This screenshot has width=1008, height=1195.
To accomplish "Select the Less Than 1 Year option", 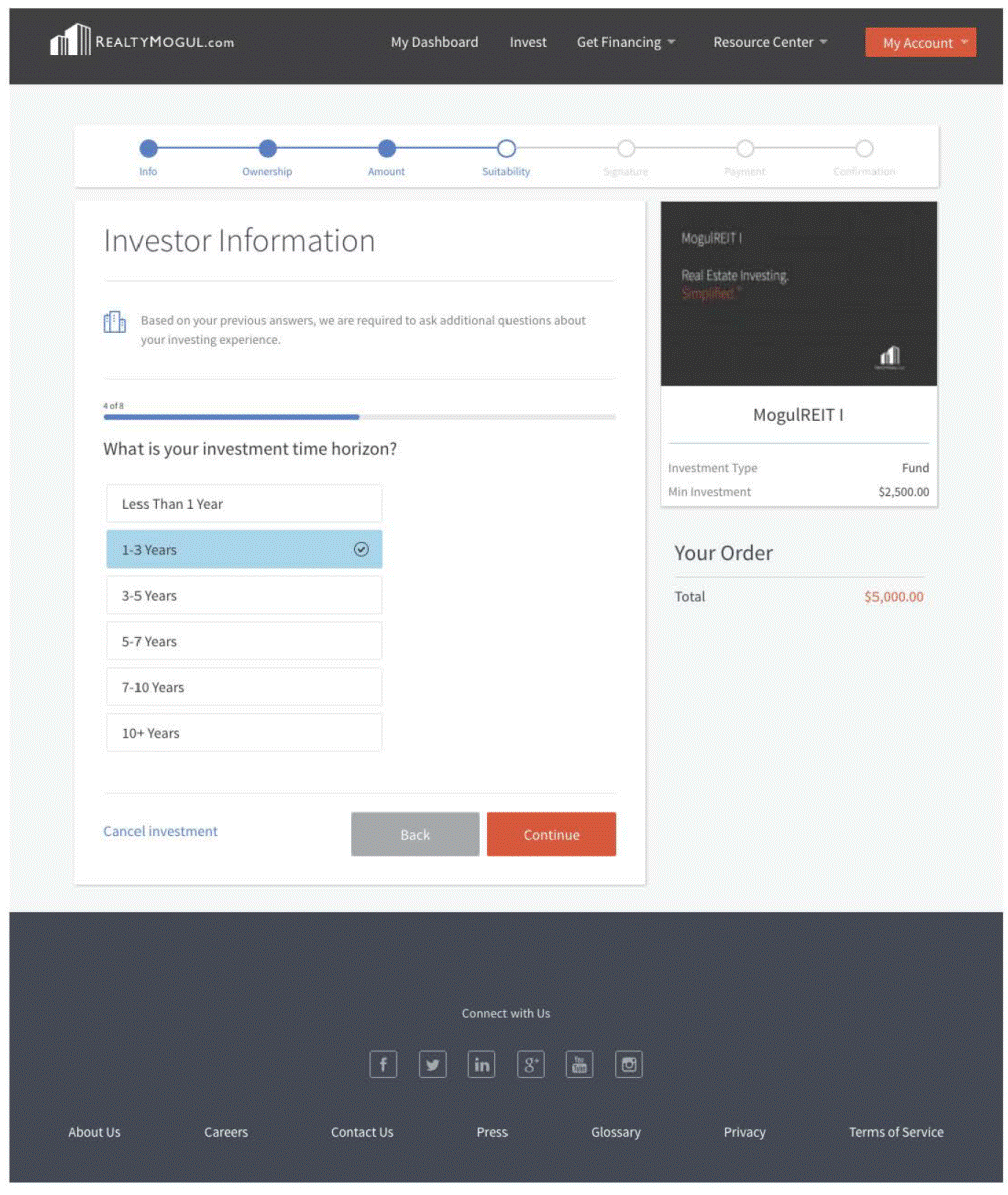I will [244, 504].
